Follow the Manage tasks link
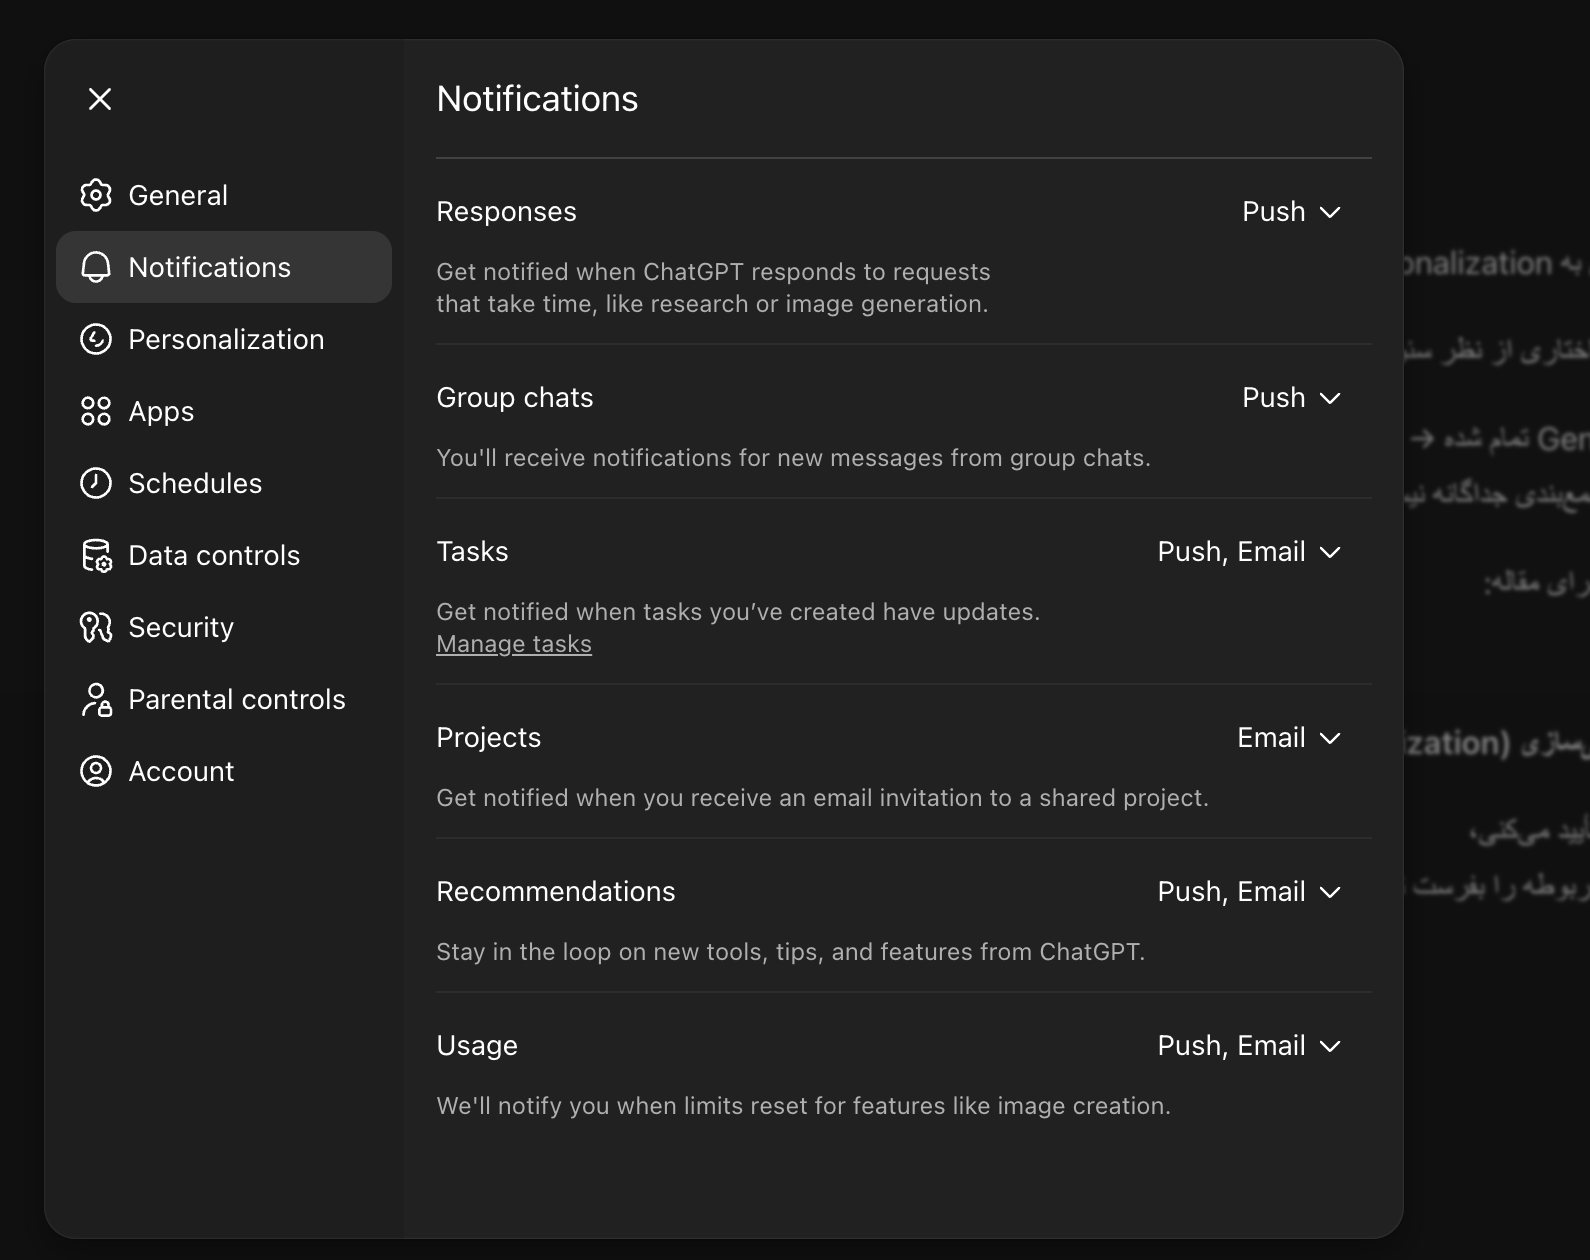The width and height of the screenshot is (1590, 1260). point(514,644)
